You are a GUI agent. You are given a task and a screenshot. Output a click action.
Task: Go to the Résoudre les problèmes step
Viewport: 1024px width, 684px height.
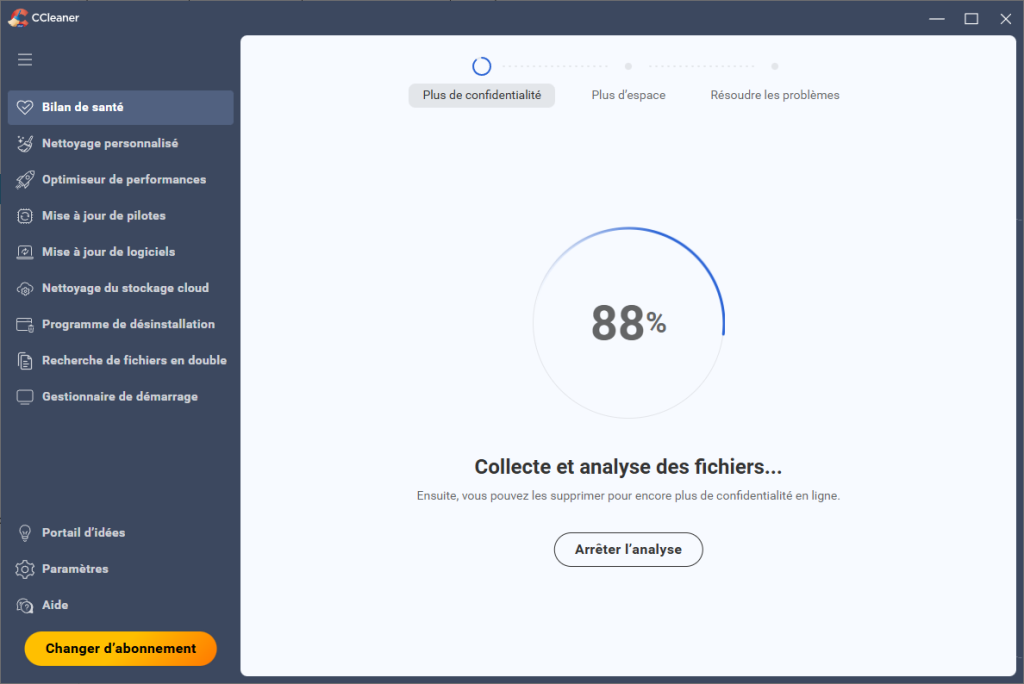(774, 95)
